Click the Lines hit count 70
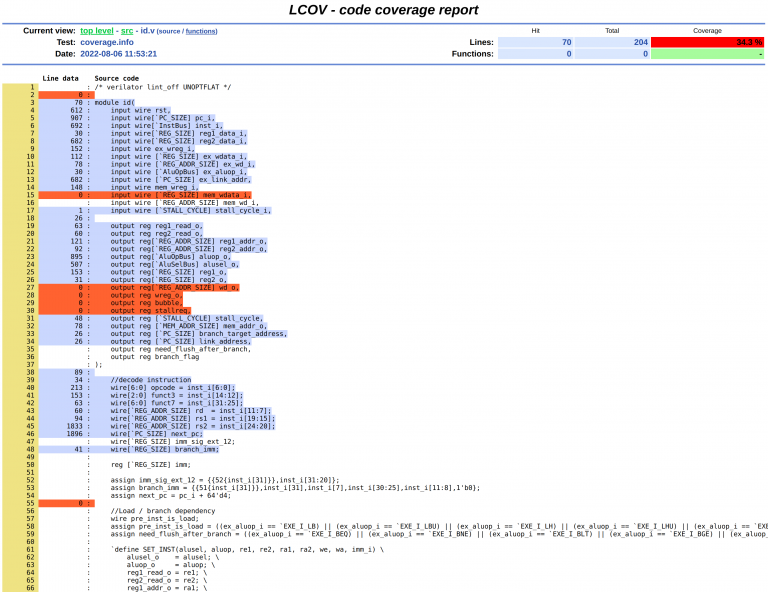This screenshot has height=592, width=768. pyautogui.click(x=535, y=42)
